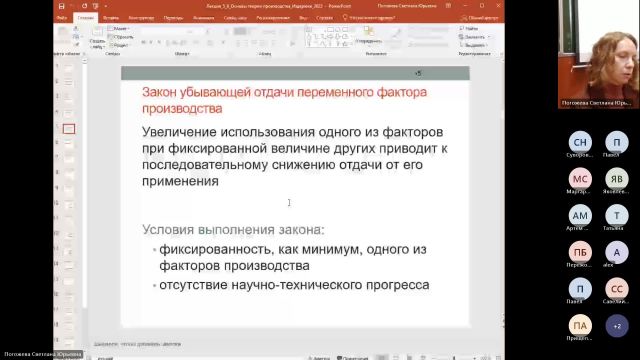The image size is (640, 360).
Task: Switch to the Переходы ribbon tab
Action: (173, 18)
